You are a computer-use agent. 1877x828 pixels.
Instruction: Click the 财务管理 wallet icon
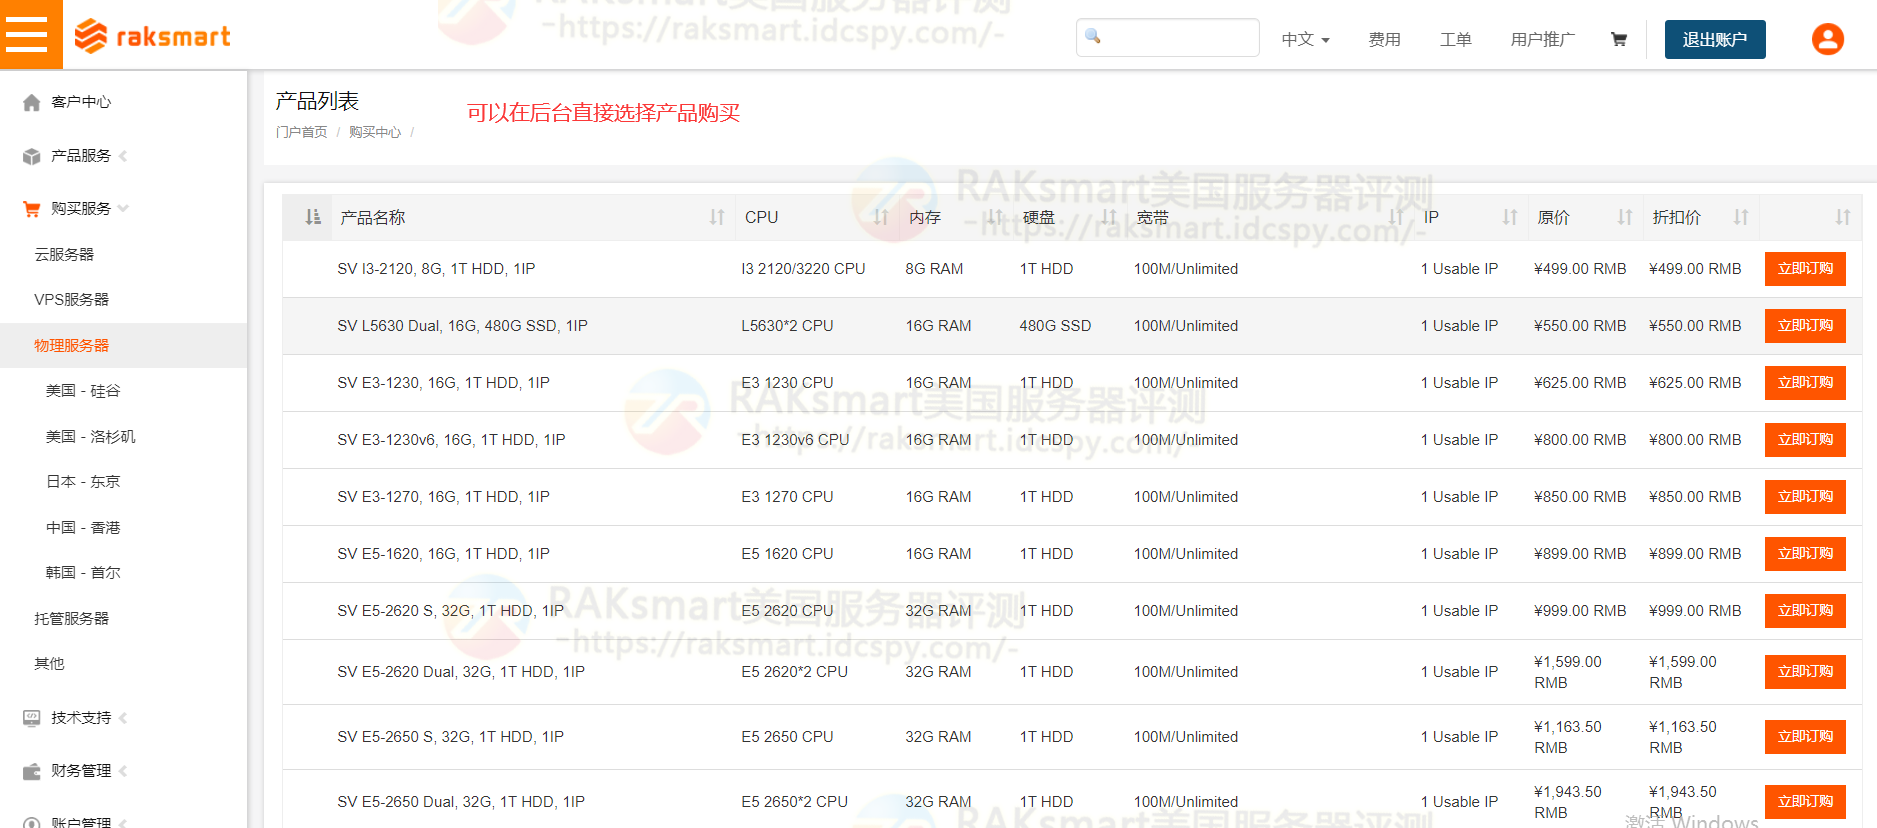click(32, 771)
